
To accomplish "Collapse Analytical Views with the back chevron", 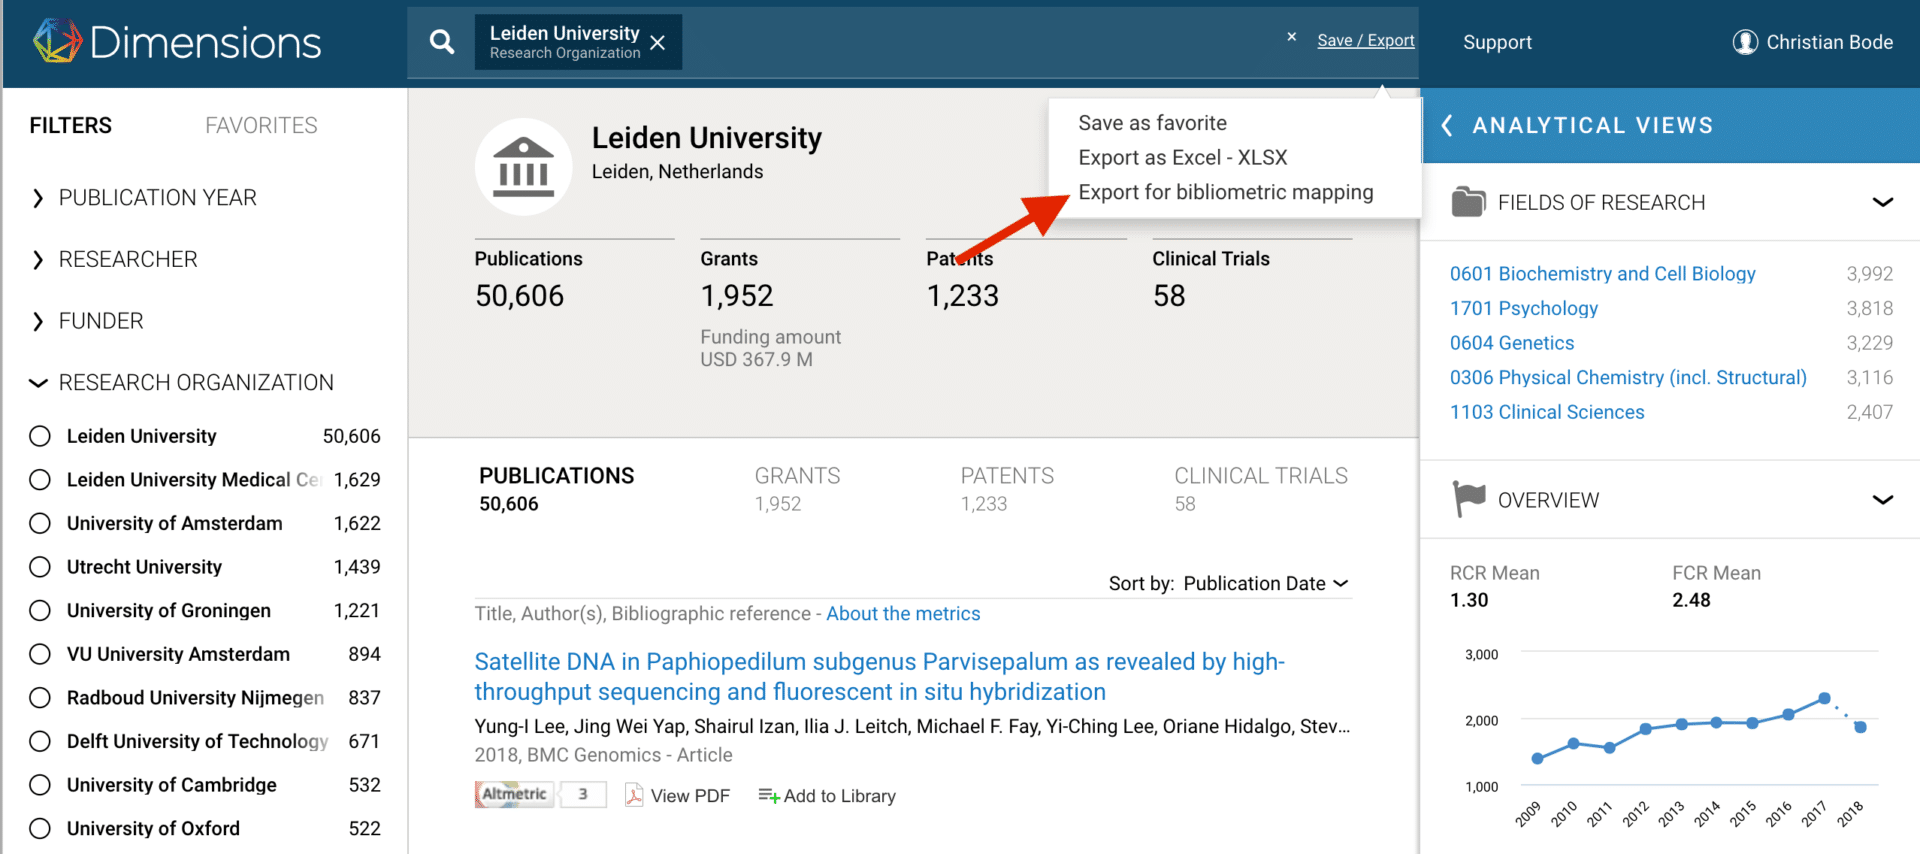I will click(1446, 125).
